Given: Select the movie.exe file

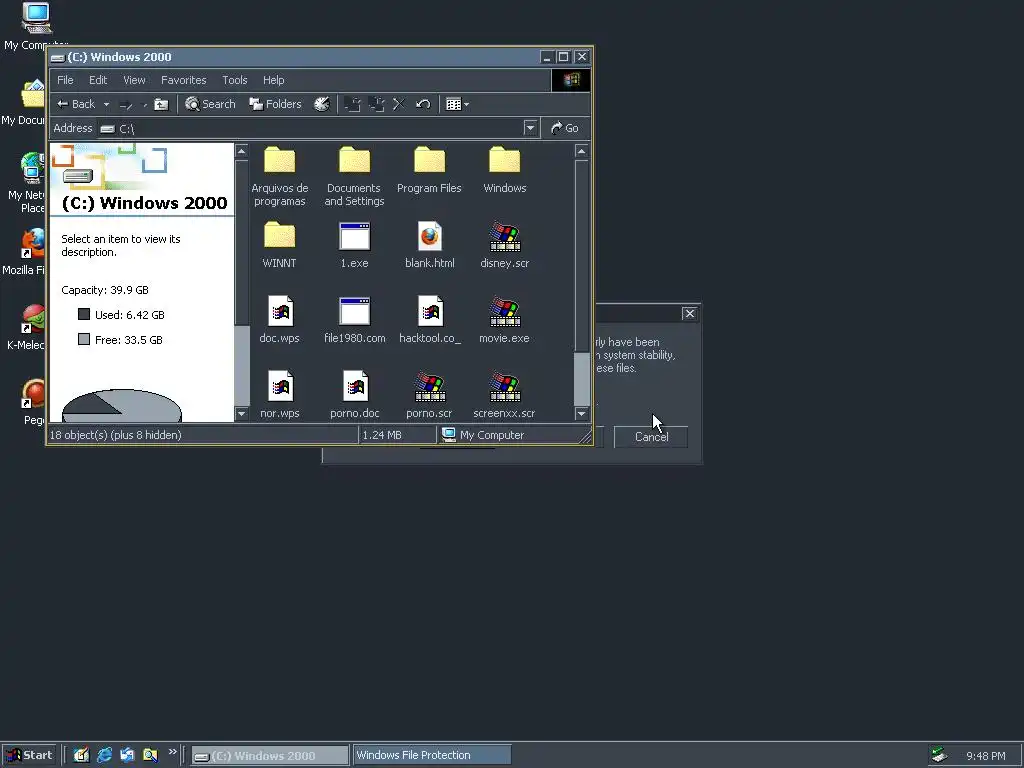Looking at the screenshot, I should pos(504,320).
